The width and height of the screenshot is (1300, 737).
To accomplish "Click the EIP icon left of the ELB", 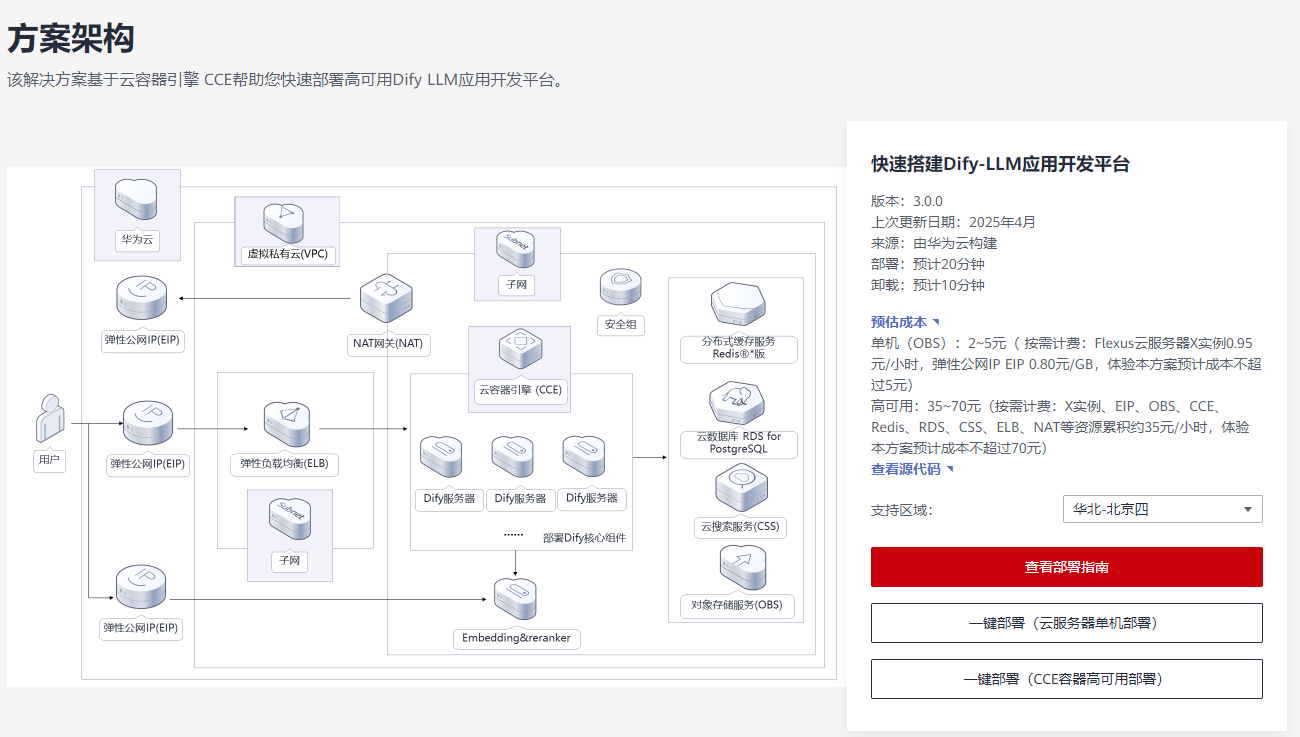I will 148,425.
